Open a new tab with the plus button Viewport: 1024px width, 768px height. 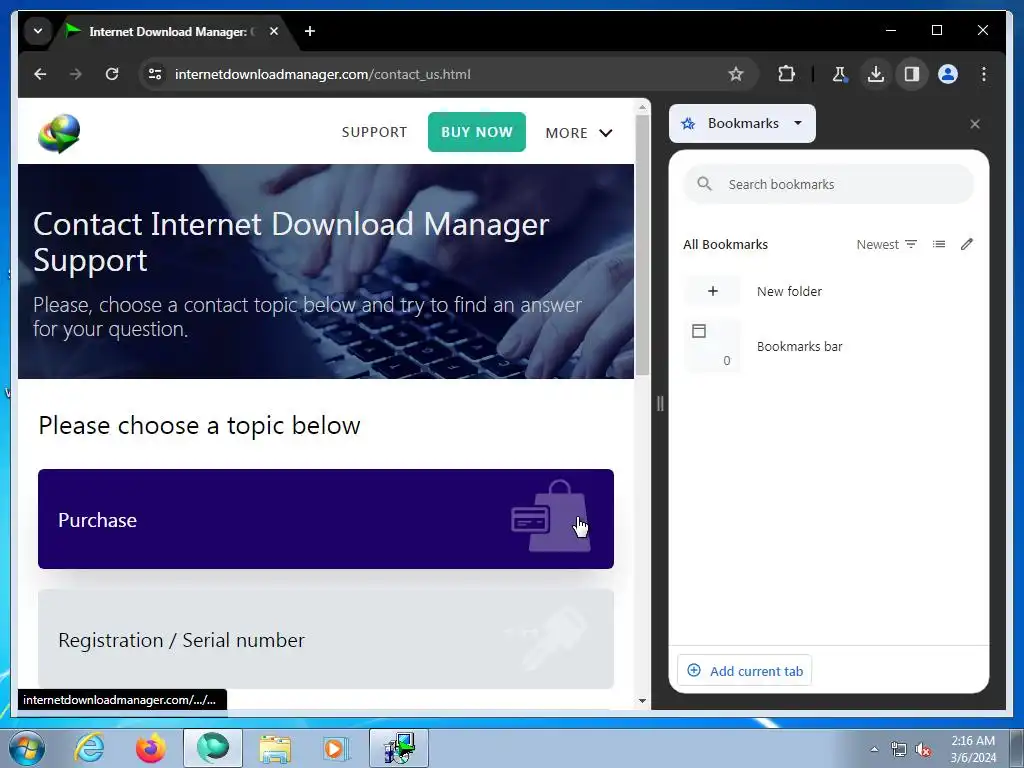(310, 31)
